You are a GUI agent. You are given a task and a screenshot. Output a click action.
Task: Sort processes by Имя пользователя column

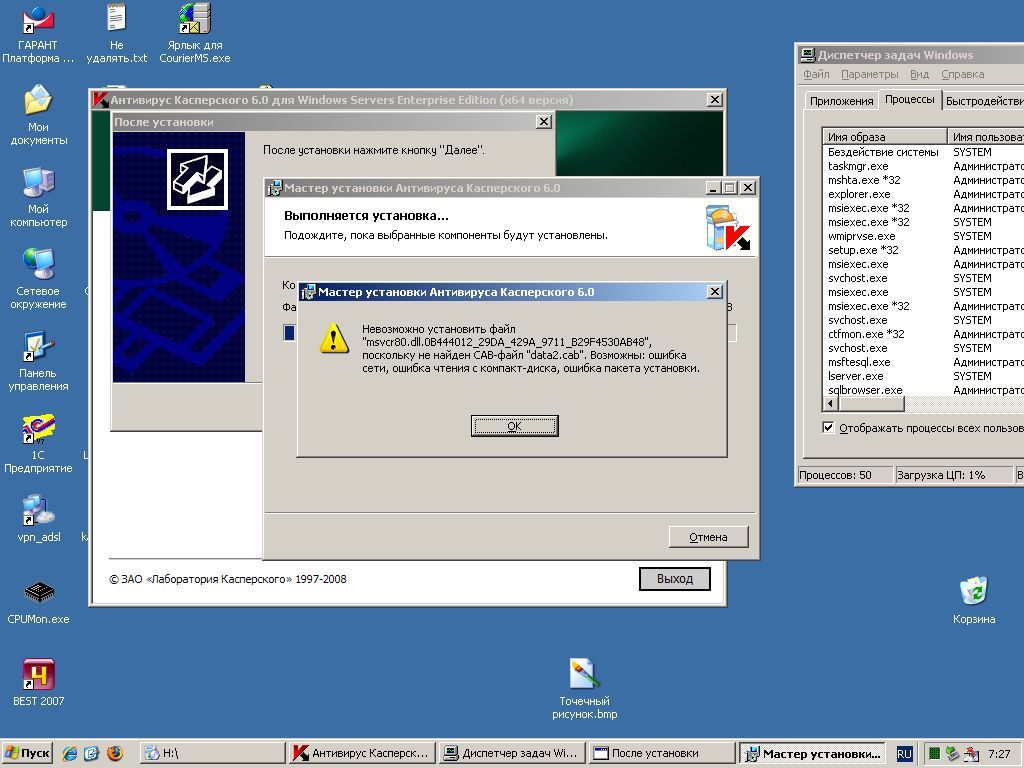coord(985,136)
